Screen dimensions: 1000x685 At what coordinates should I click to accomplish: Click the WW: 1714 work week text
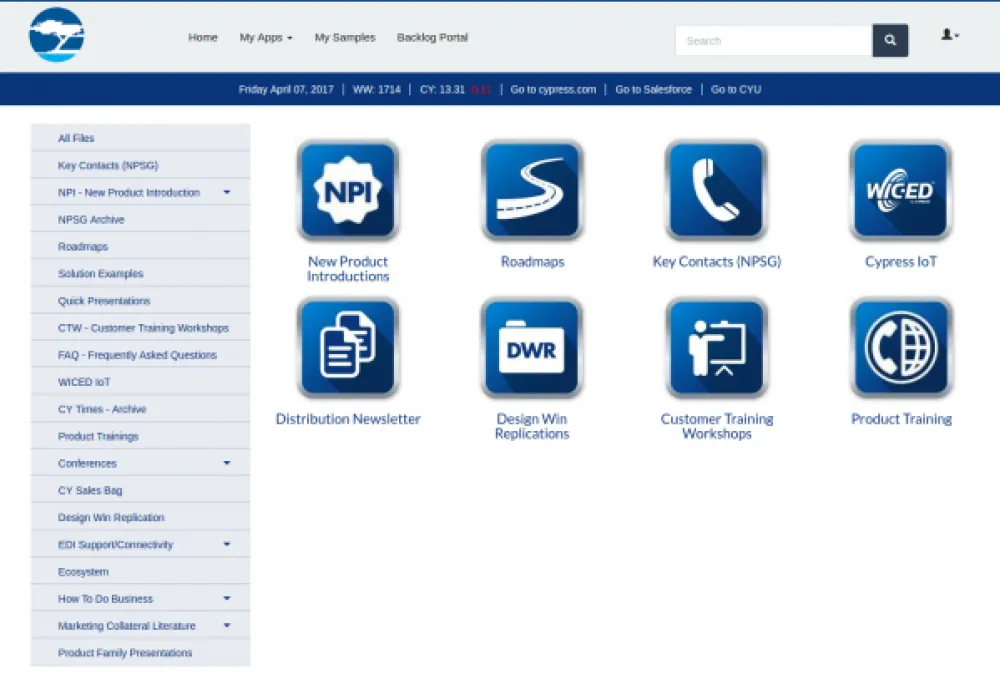(x=376, y=89)
